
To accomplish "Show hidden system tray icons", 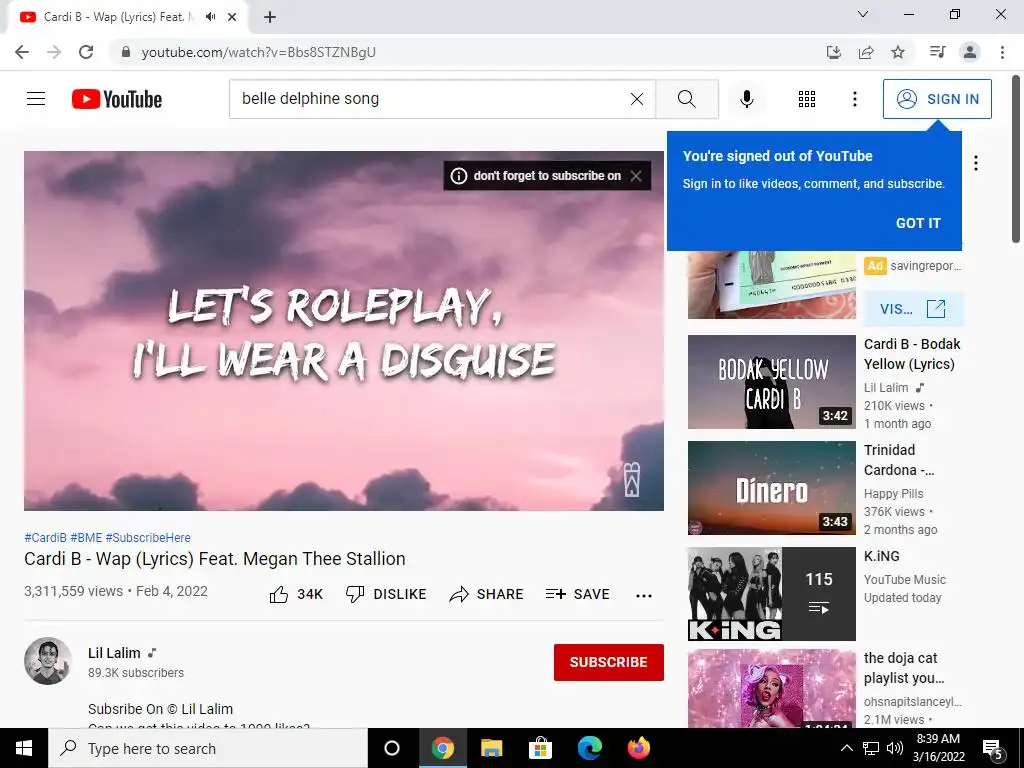I will click(846, 748).
